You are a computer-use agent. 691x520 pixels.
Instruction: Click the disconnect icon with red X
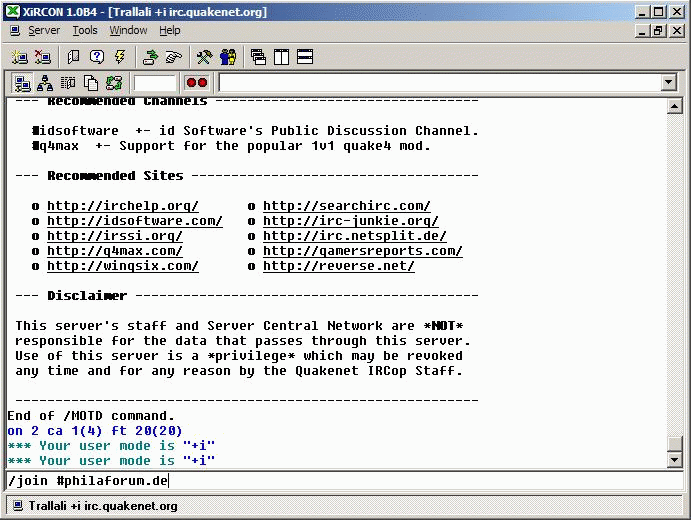[42, 57]
